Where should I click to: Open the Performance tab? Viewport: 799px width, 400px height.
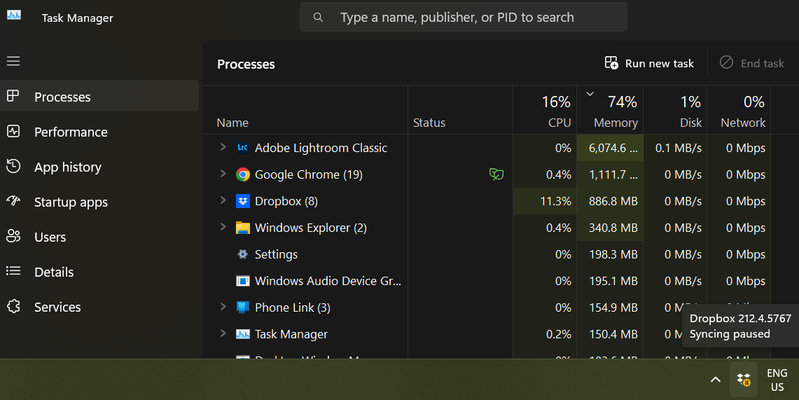click(70, 132)
